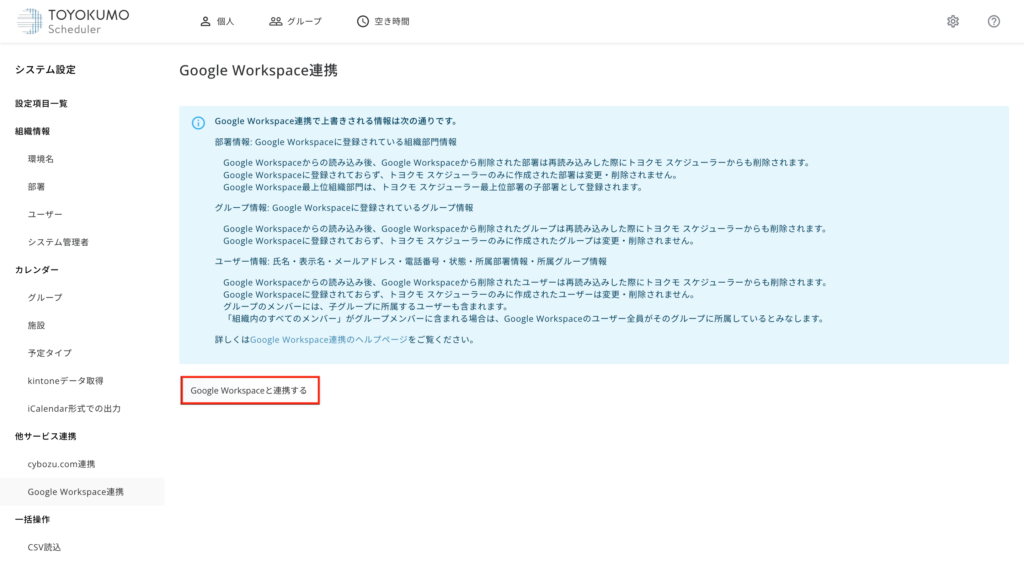Select 環境名 in sidebar

[x=40, y=159]
